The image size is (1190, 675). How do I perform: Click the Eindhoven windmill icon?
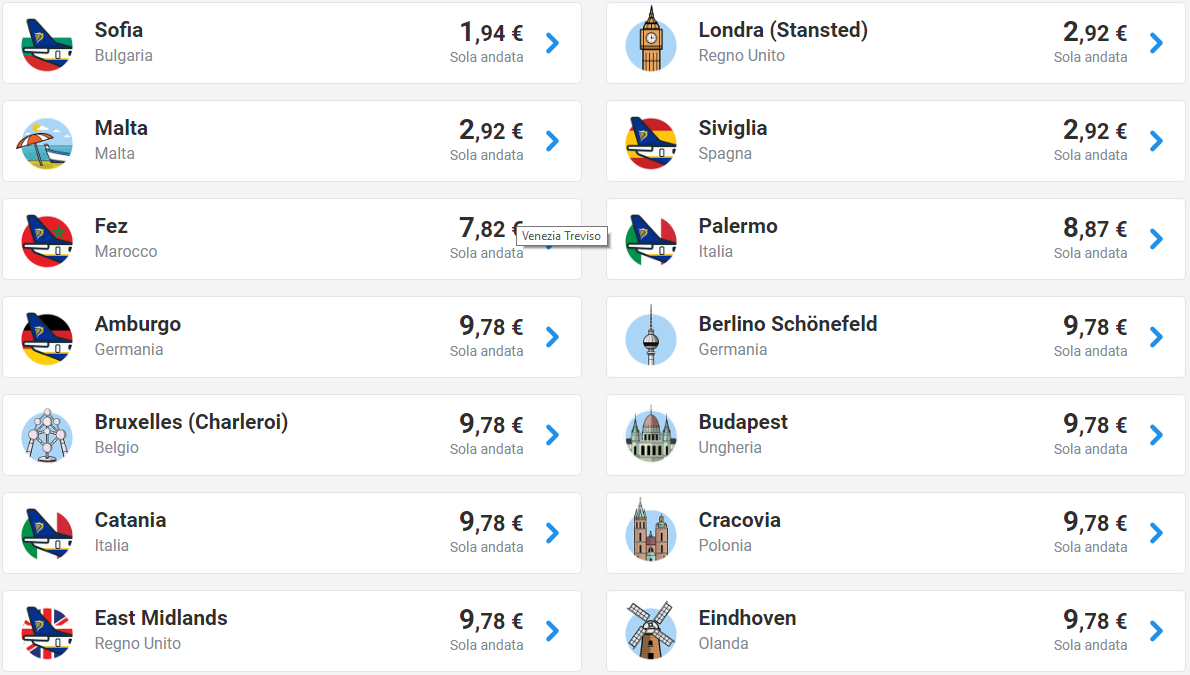tap(650, 630)
